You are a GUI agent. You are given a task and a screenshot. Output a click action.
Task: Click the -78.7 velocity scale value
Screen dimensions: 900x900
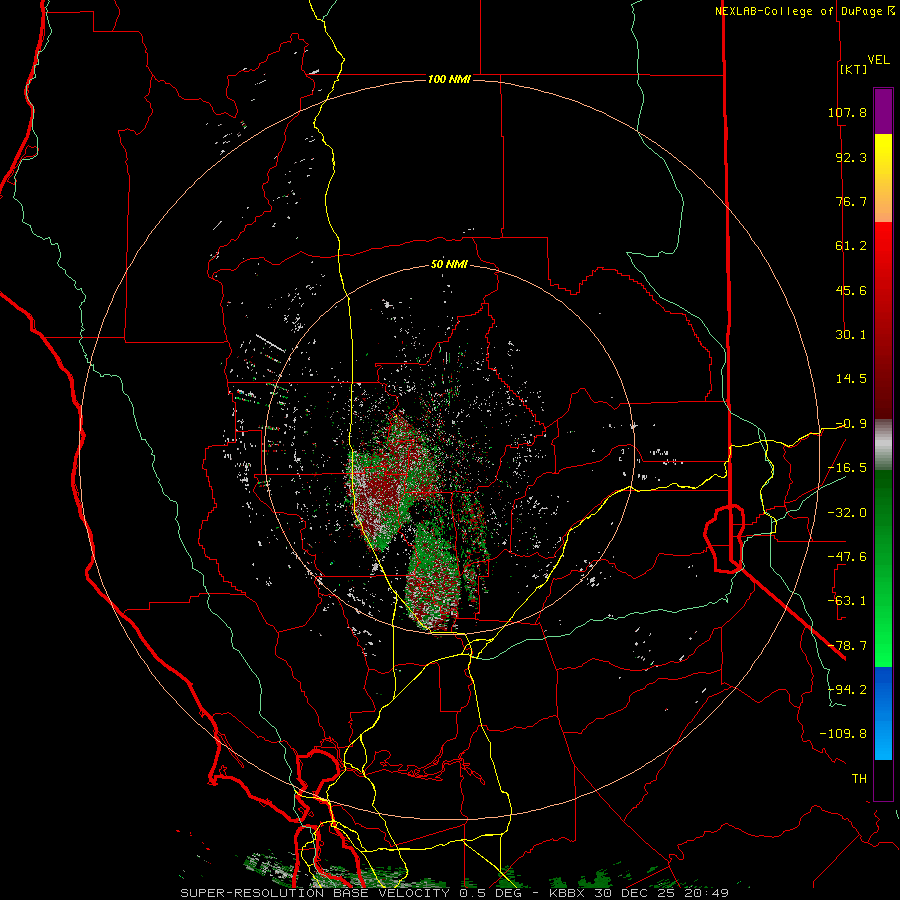tap(847, 646)
